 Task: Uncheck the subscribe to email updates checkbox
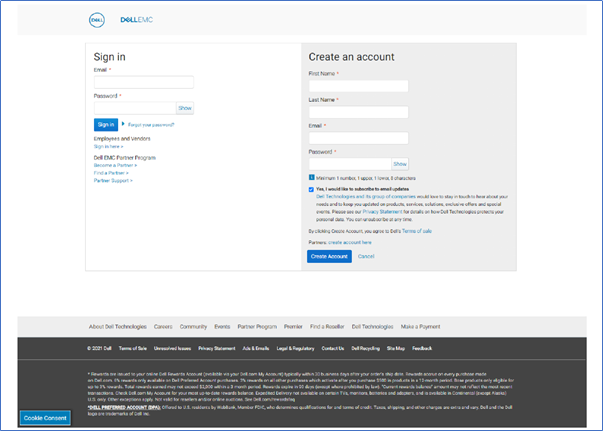coord(311,189)
